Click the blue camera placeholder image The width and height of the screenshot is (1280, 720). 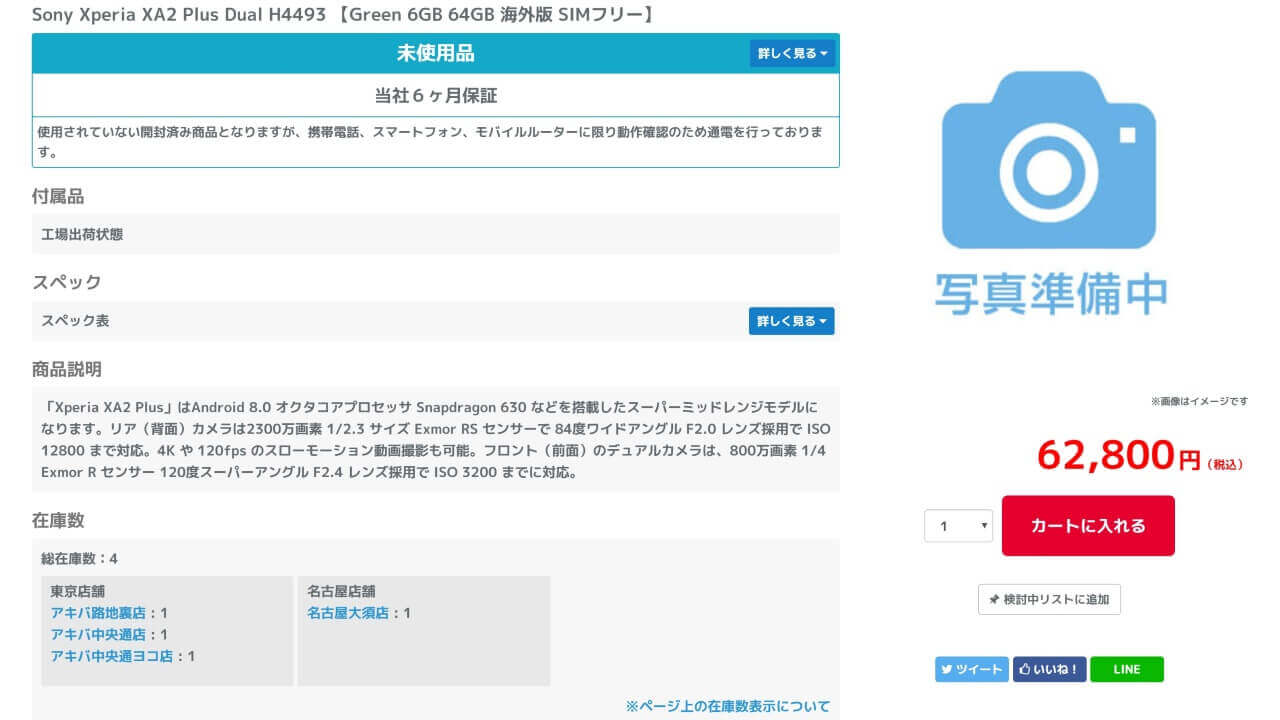(x=1049, y=160)
